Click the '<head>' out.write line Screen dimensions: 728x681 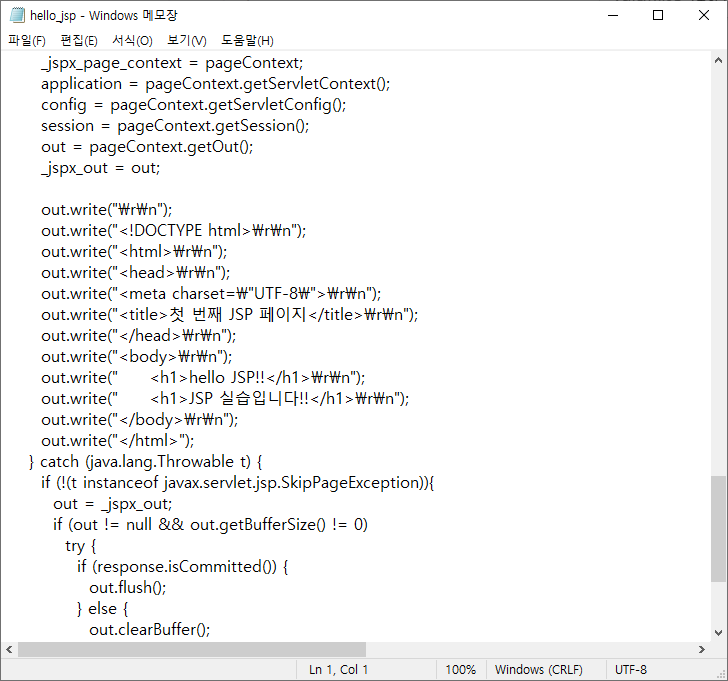click(x=136, y=273)
